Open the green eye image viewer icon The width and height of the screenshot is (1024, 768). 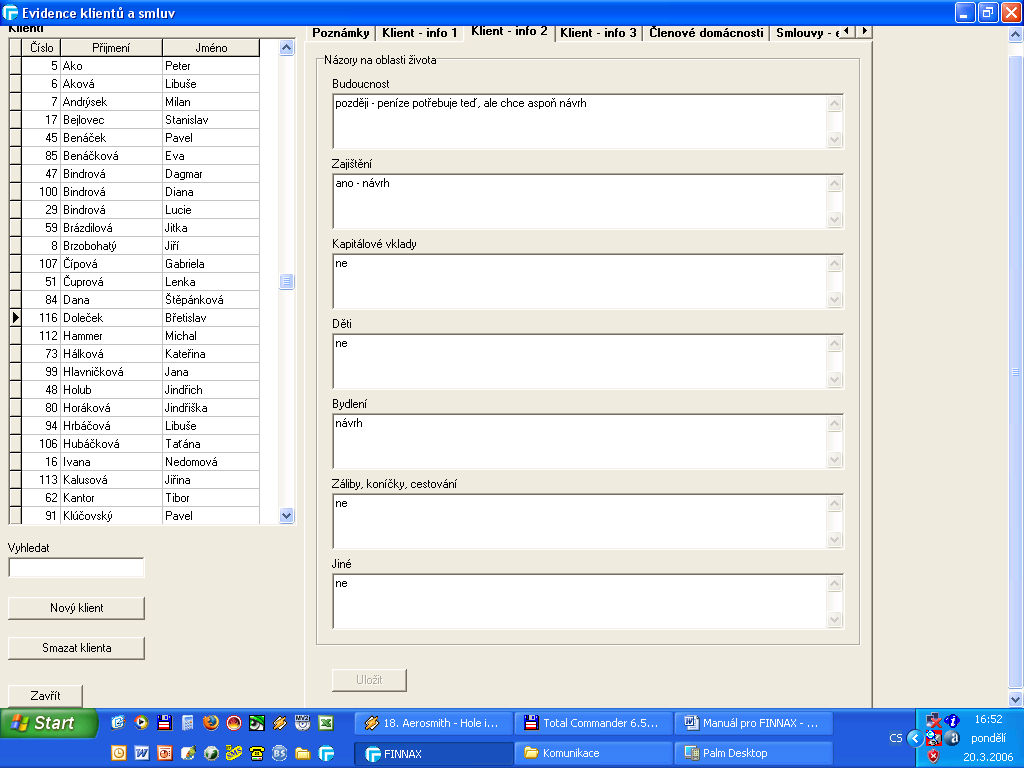[257, 722]
